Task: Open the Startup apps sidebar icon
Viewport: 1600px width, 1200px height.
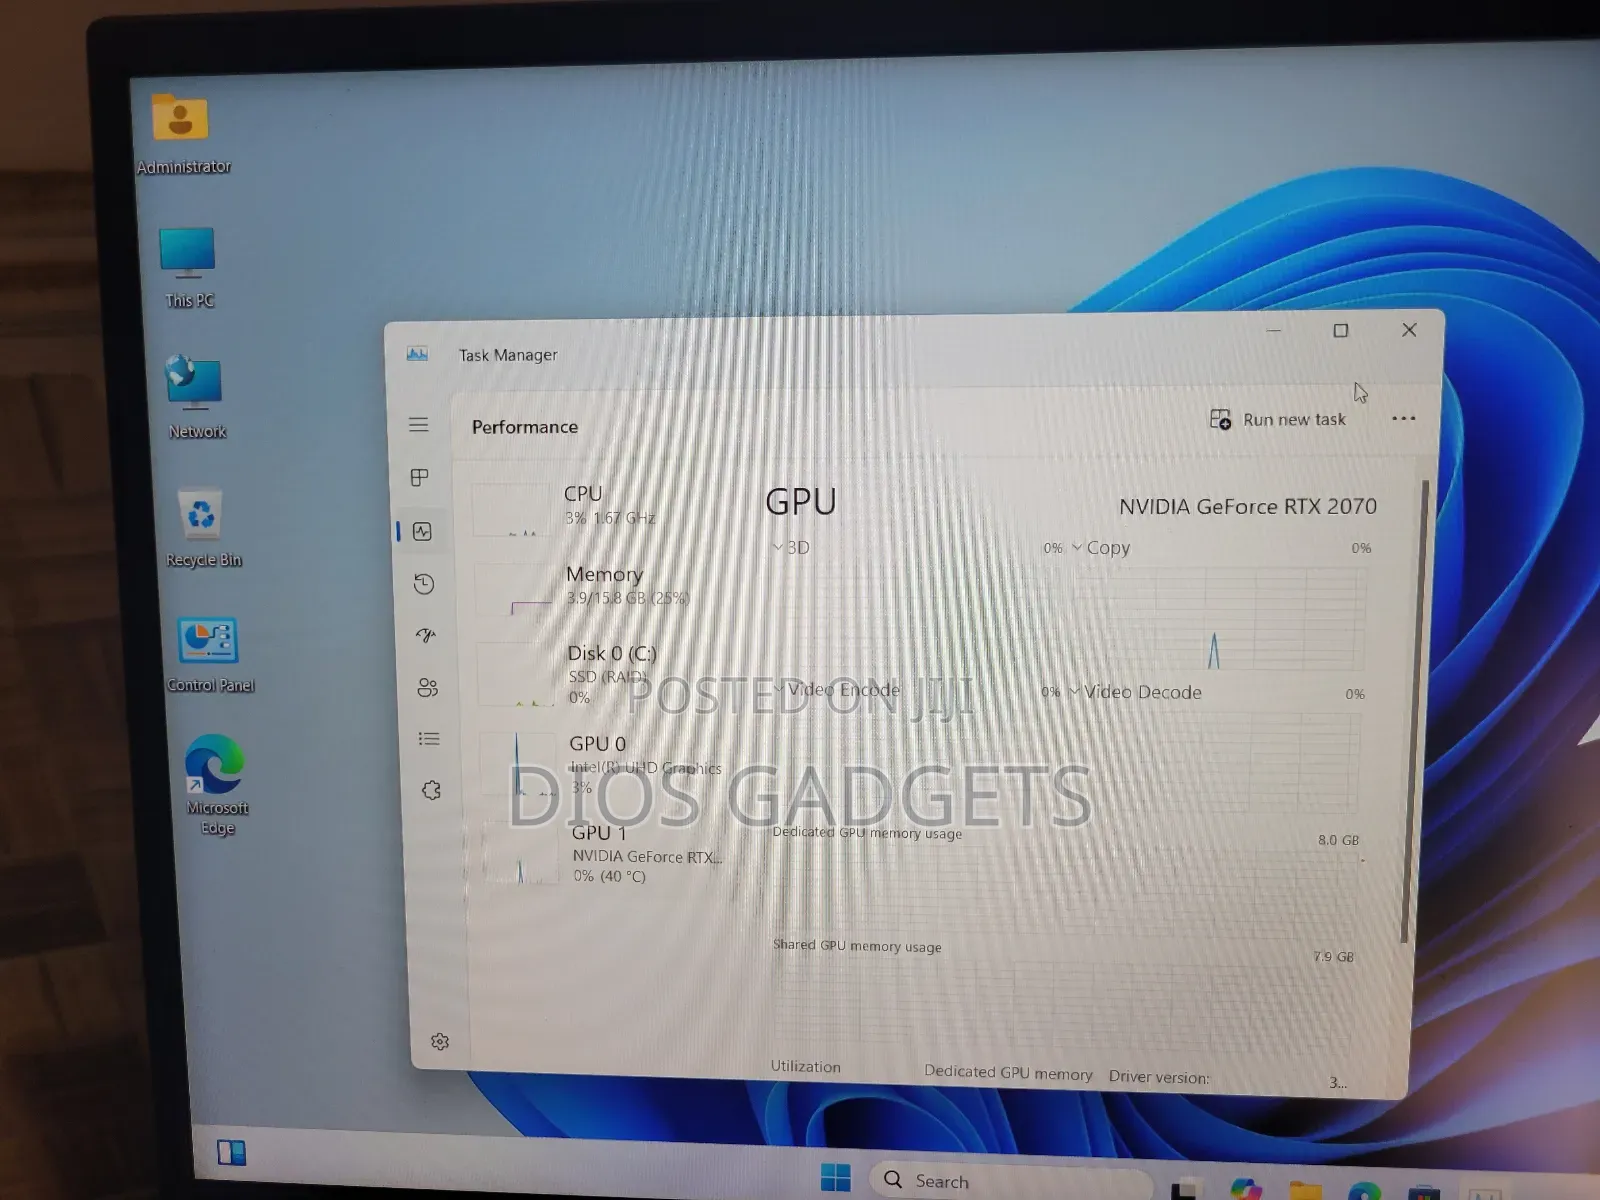Action: pos(426,635)
